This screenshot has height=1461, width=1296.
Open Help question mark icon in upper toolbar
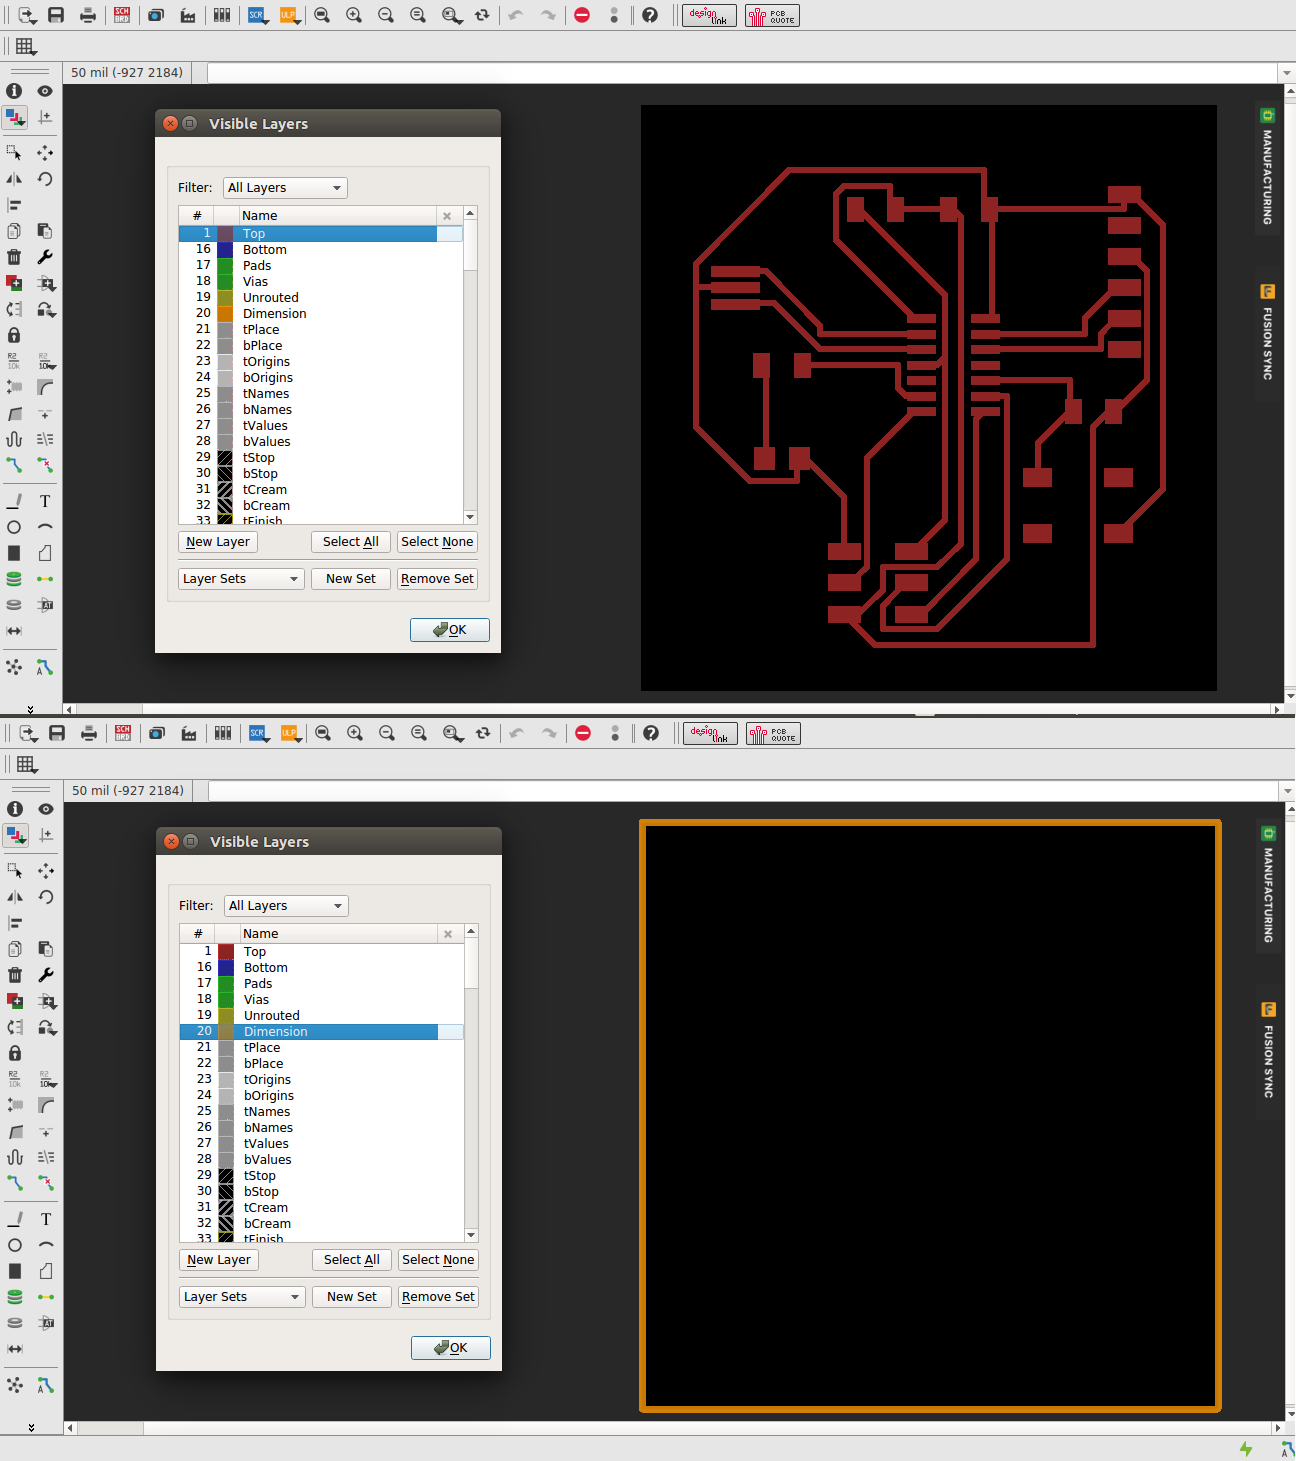pos(650,15)
